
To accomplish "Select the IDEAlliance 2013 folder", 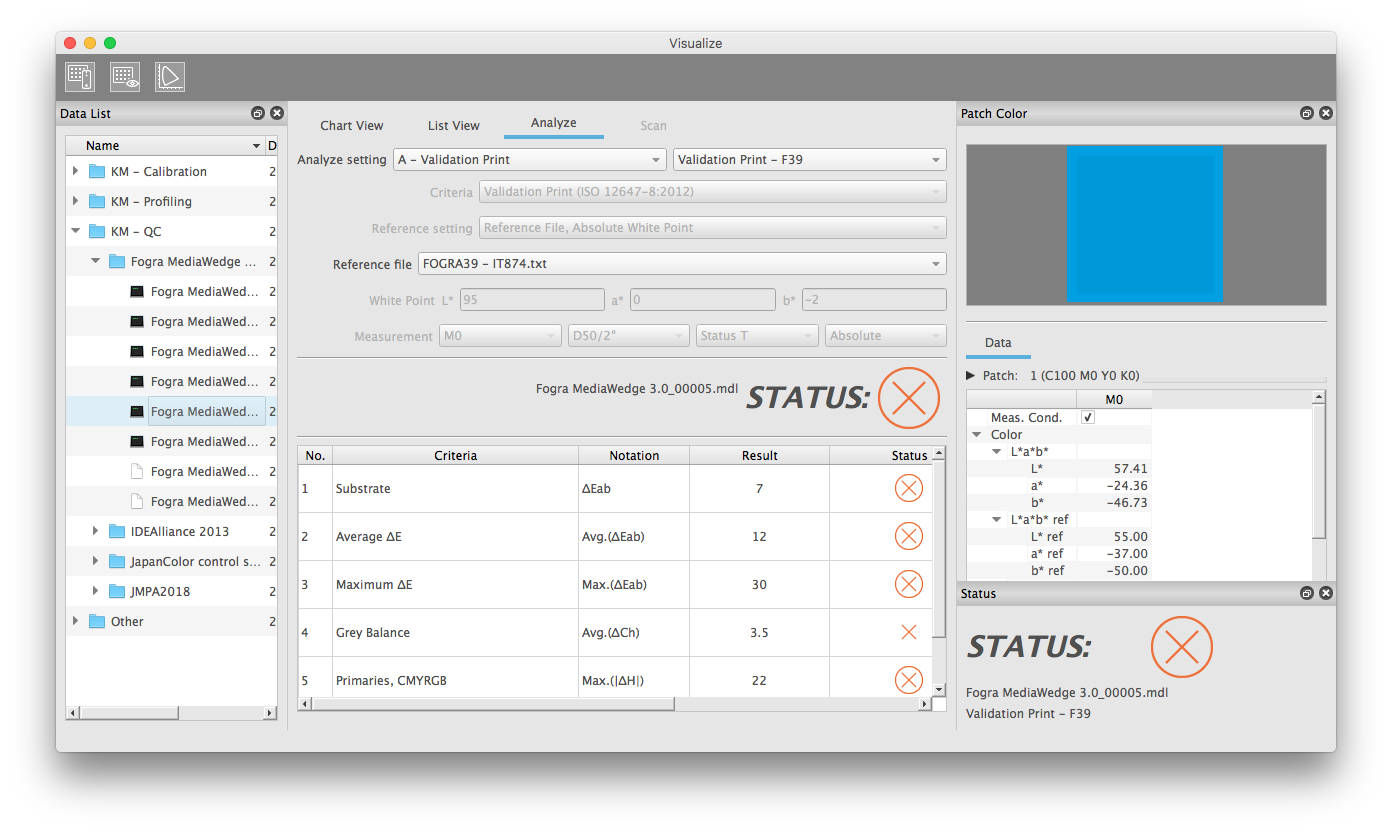I will [x=179, y=532].
